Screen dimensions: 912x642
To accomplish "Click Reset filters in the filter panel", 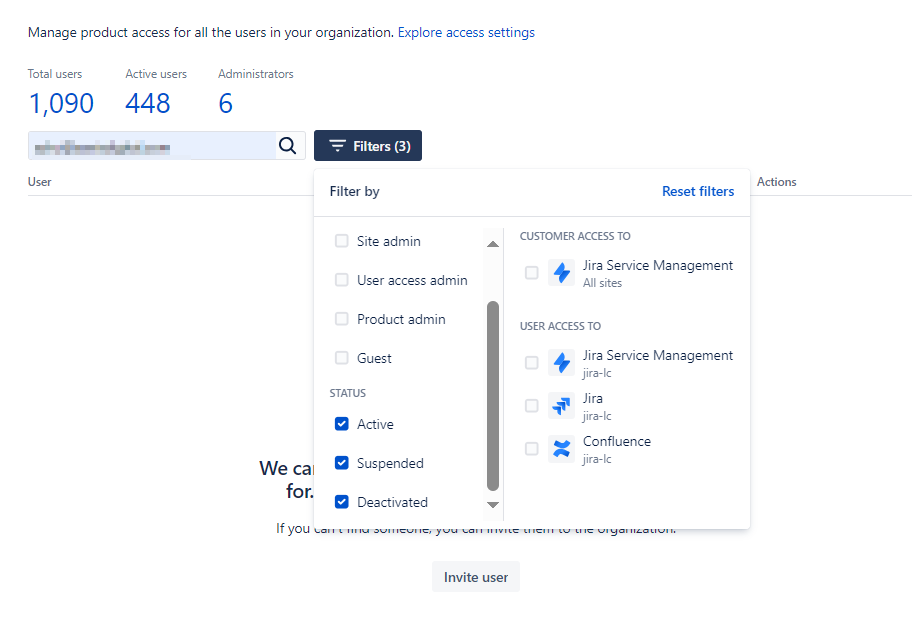I will click(697, 190).
